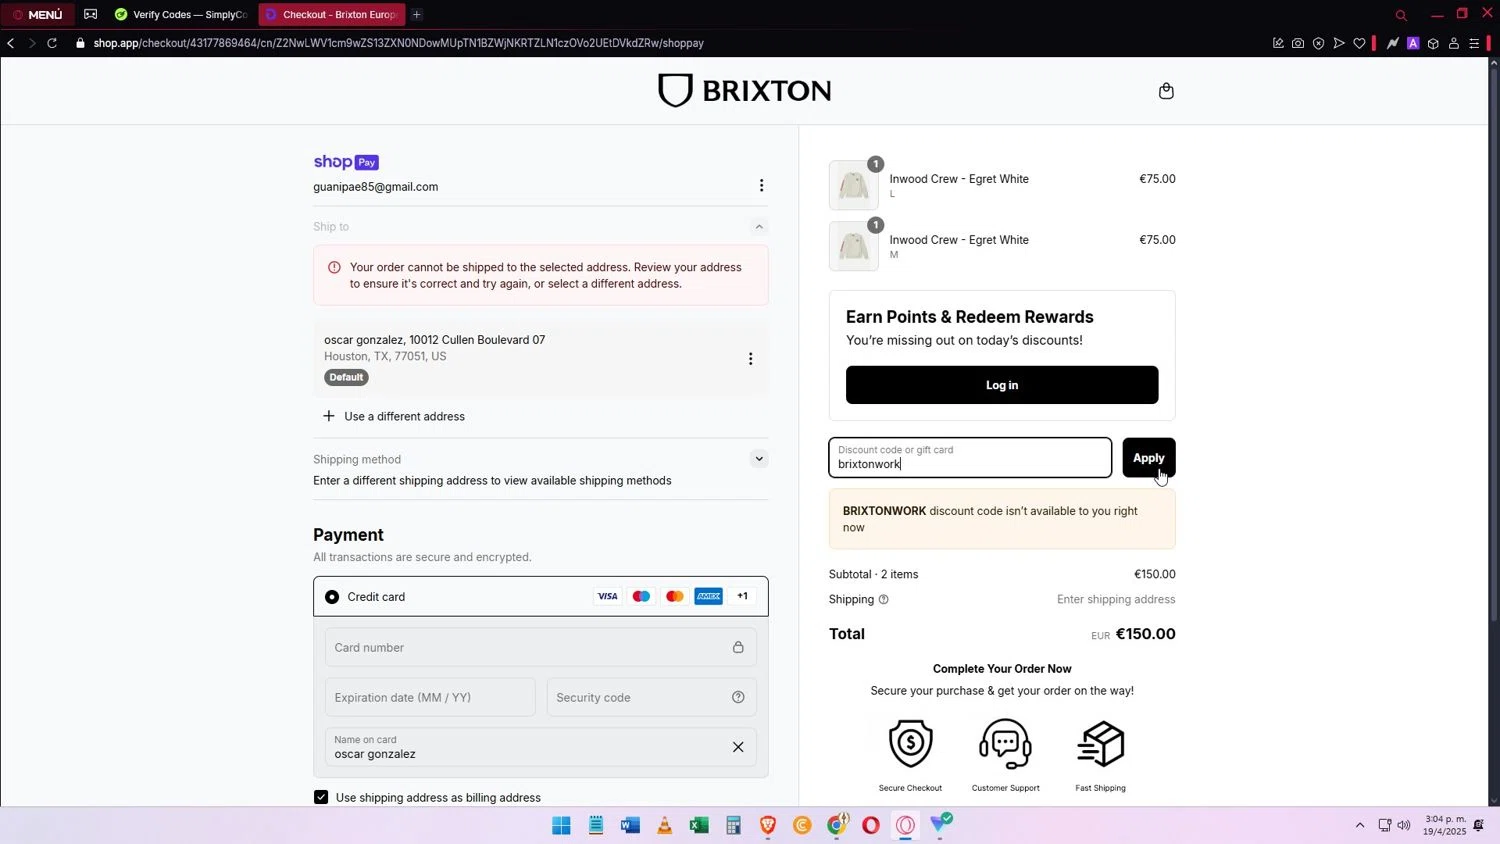The image size is (1500, 844).
Task: Click the pencil edit icon in address bar
Action: click(x=1278, y=43)
